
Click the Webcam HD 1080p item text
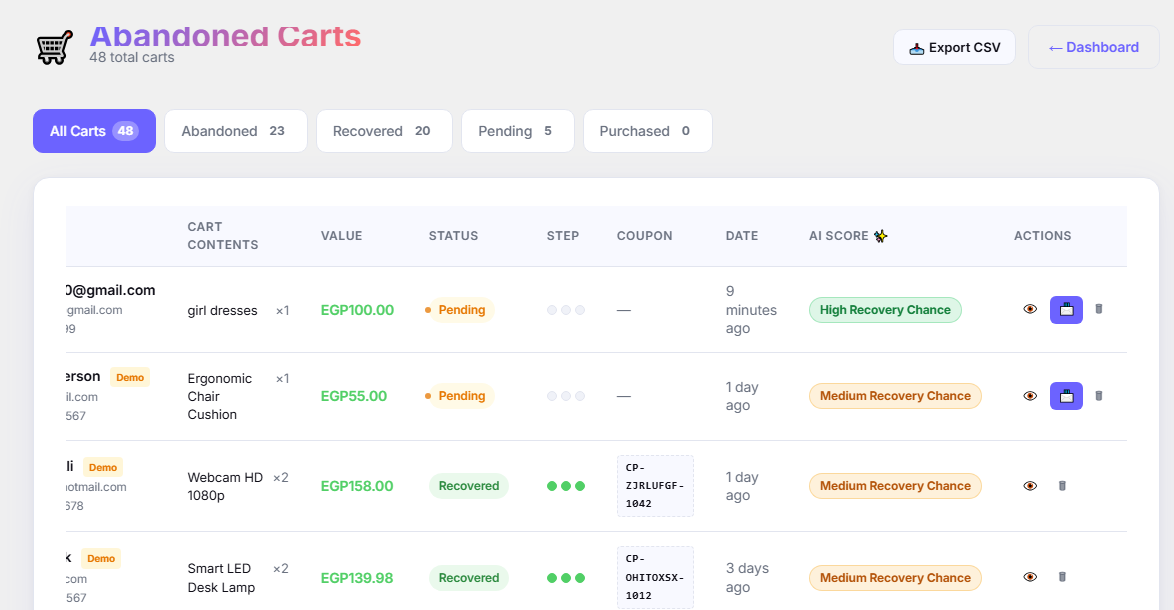click(225, 486)
